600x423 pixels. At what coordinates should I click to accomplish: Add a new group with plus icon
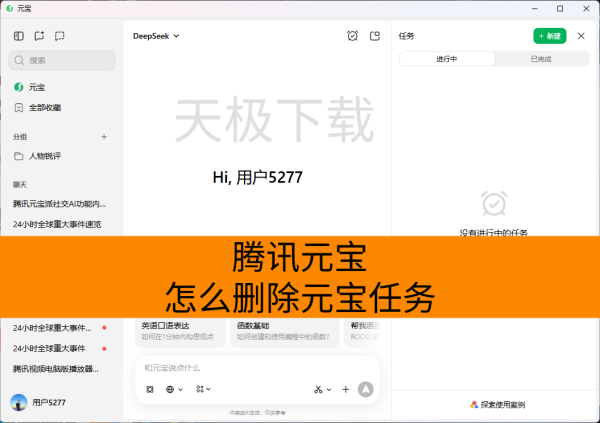[x=104, y=136]
